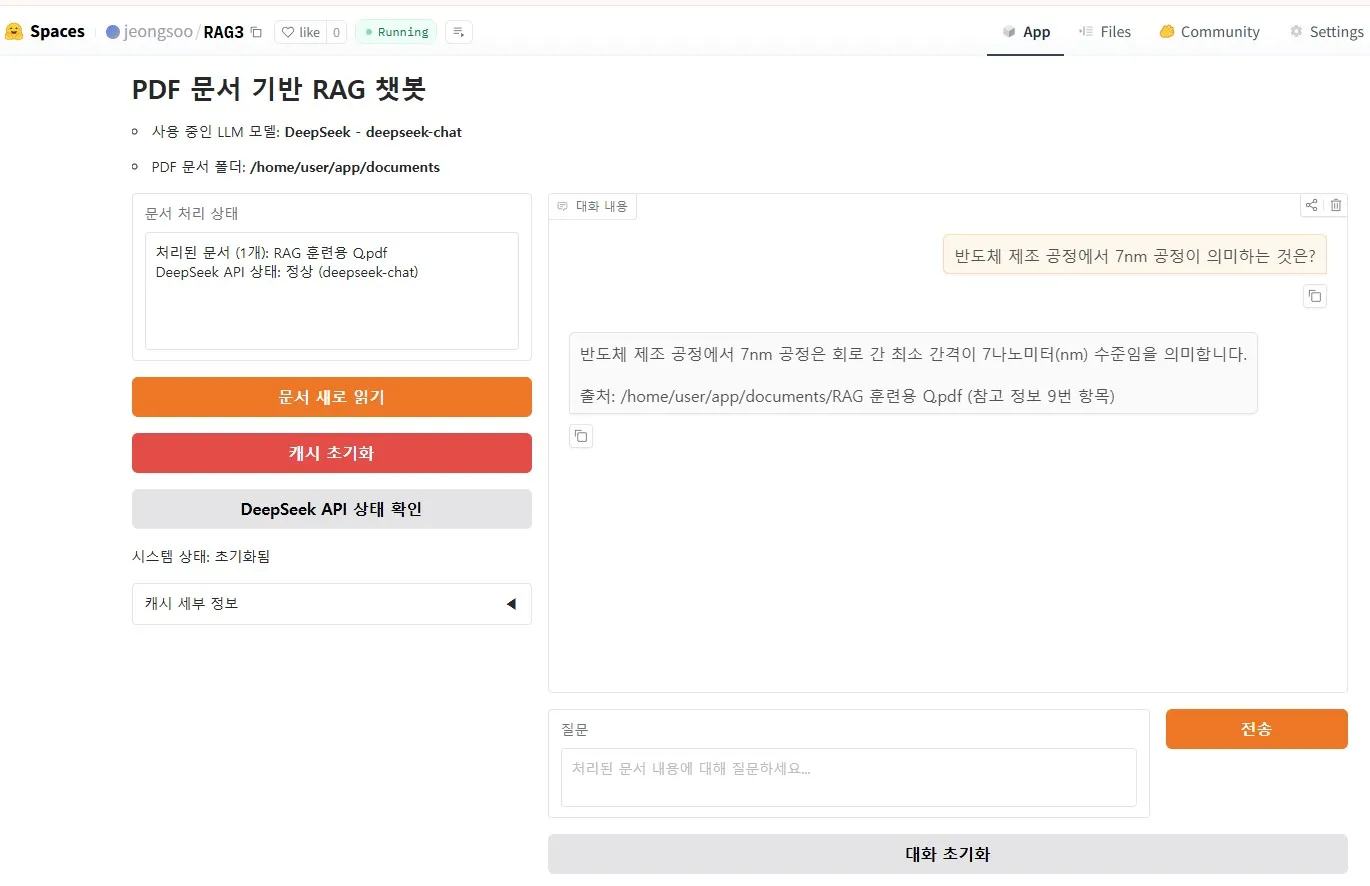Click the App tab cube icon
Viewport: 1370px width, 886px height.
[x=1009, y=32]
